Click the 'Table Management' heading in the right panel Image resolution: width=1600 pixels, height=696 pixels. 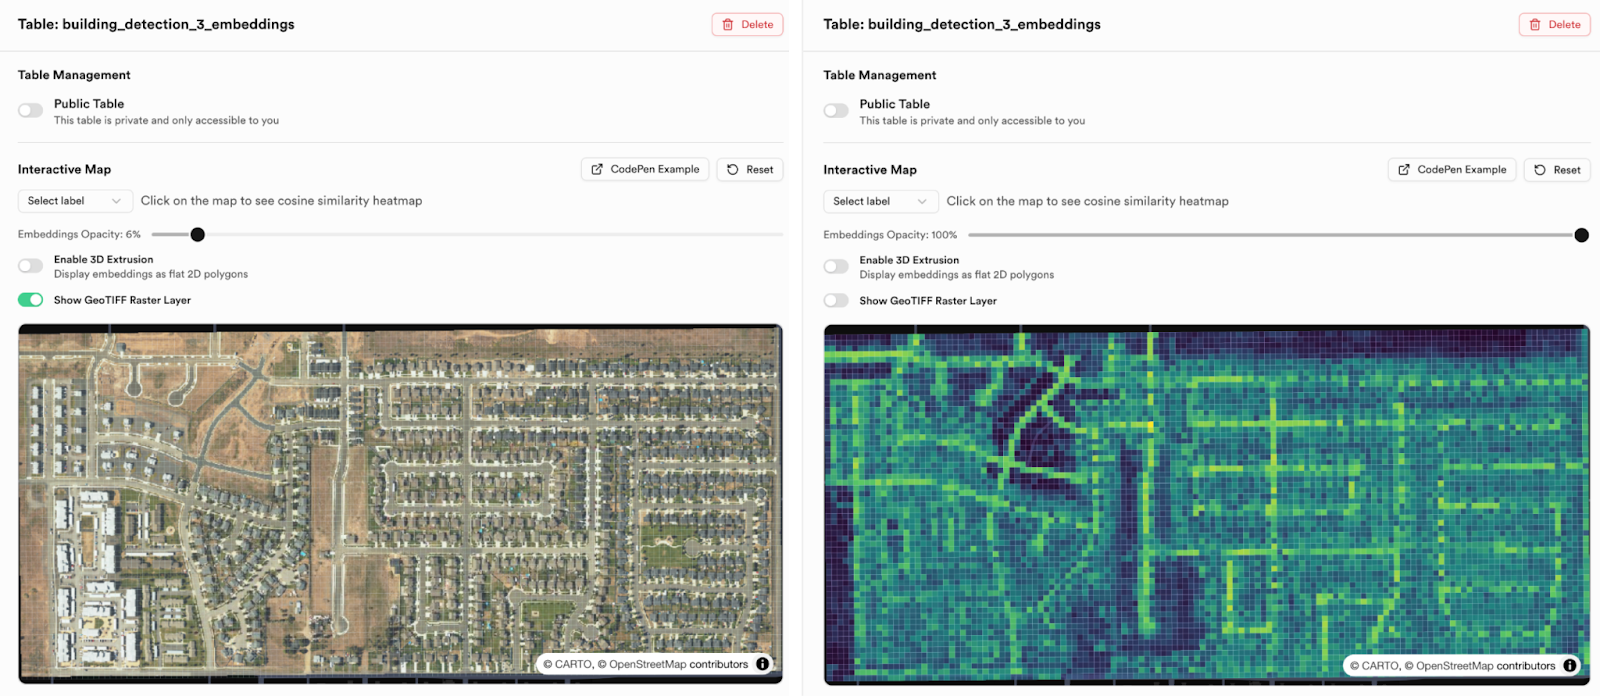[x=880, y=75]
